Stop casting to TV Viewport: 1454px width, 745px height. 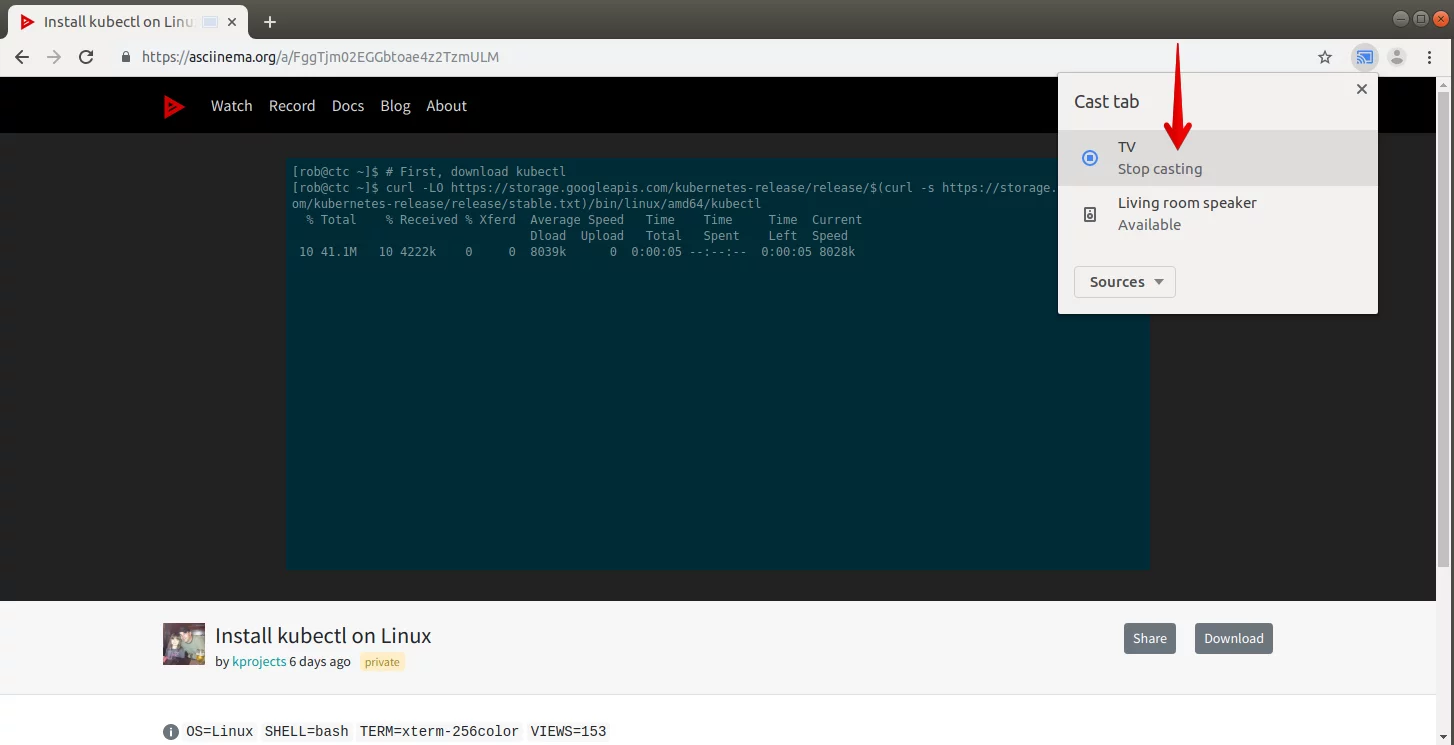(1217, 158)
